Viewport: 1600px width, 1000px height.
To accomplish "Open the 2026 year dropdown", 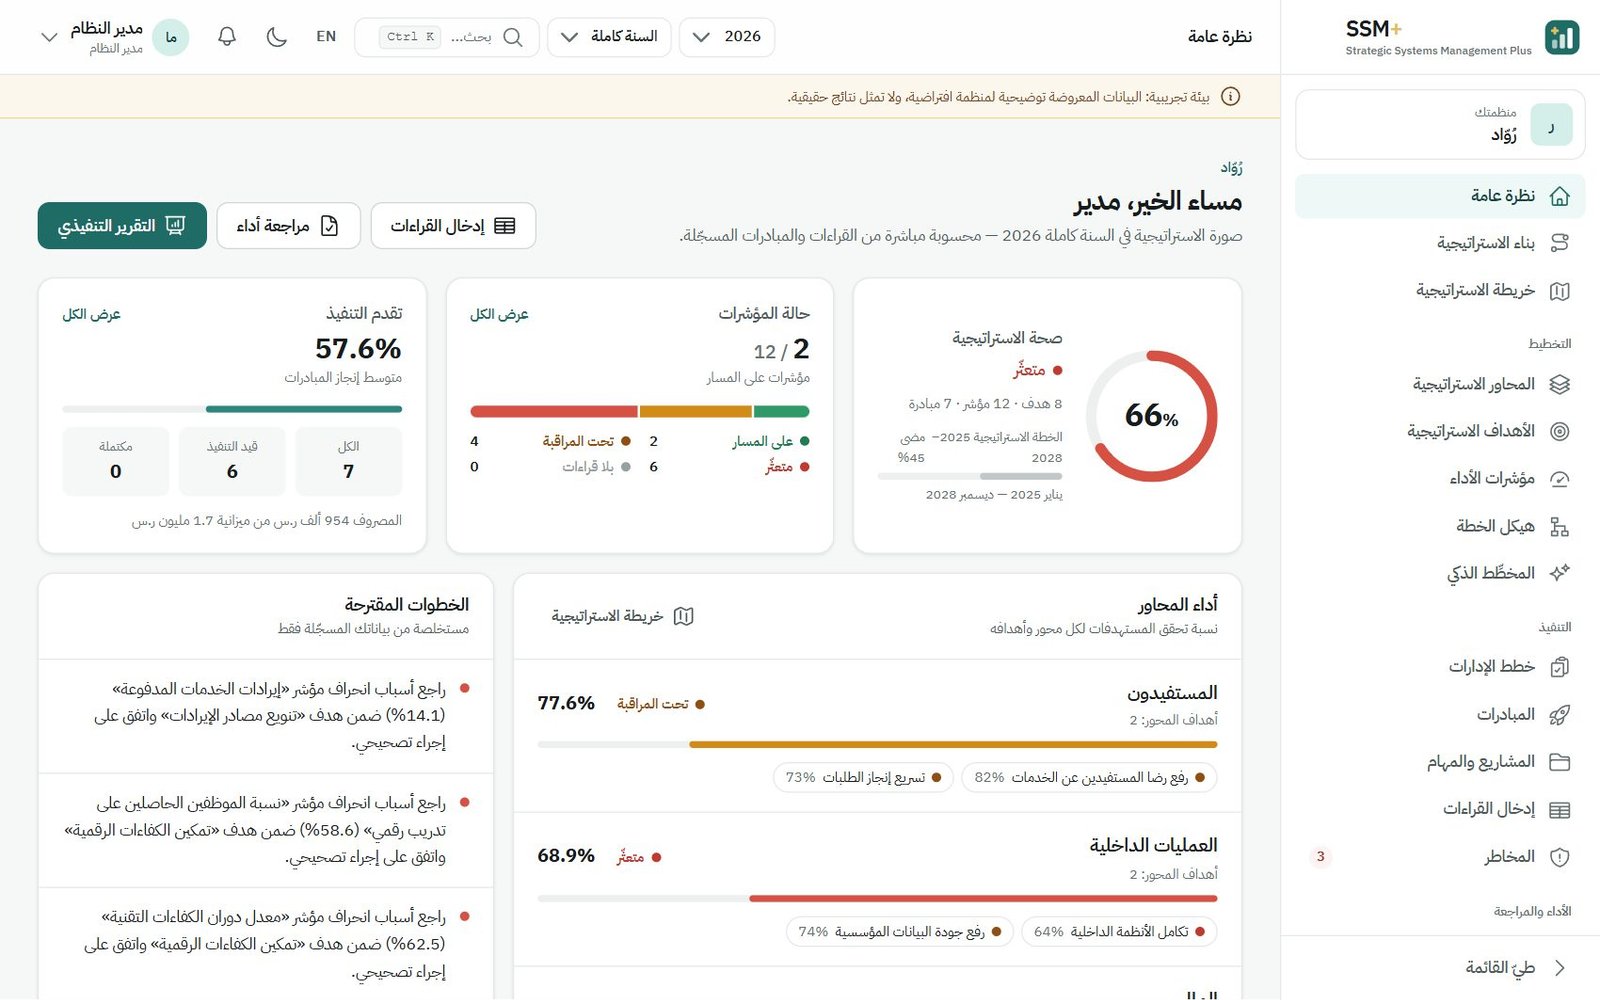I will click(x=727, y=37).
